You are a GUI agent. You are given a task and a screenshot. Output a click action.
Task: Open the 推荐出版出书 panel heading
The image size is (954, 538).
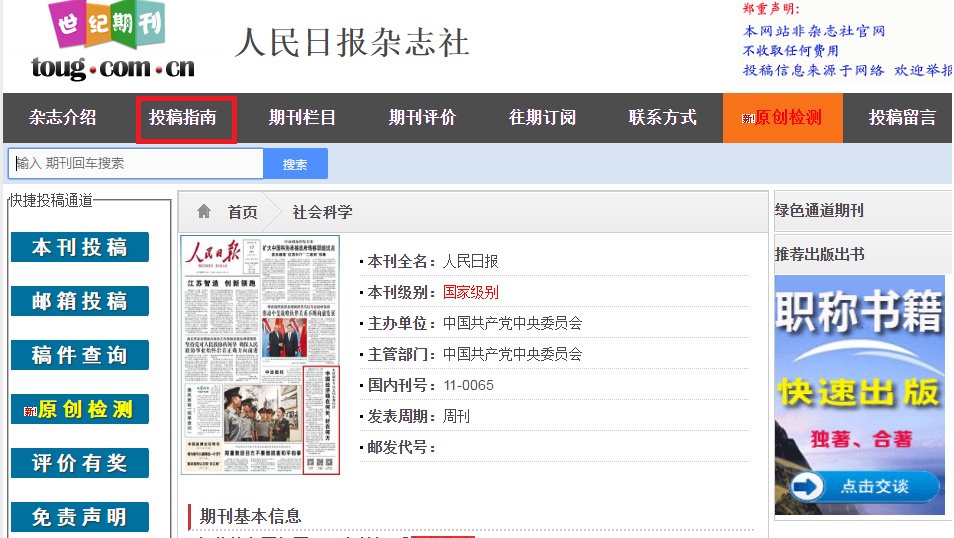pyautogui.click(x=819, y=254)
